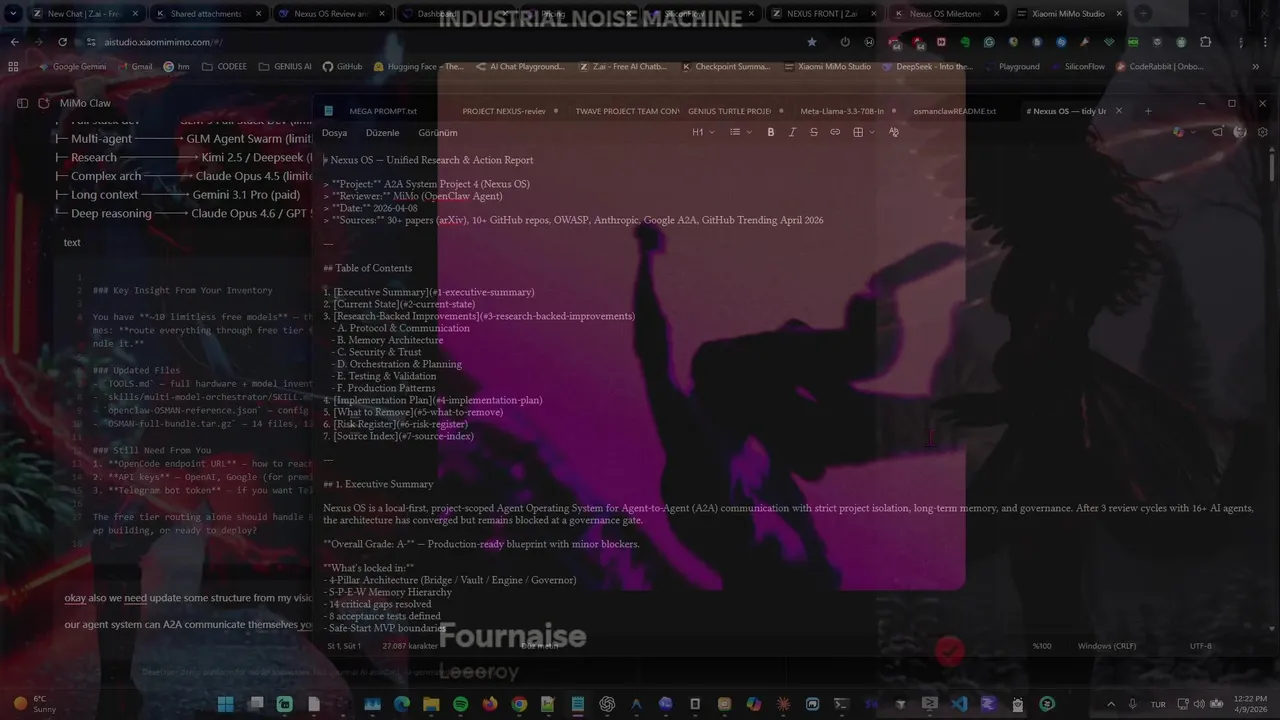Switch to Meta-Llama-3.3-70B Notepad tab
Screen dimensions: 1280x720
click(842, 111)
